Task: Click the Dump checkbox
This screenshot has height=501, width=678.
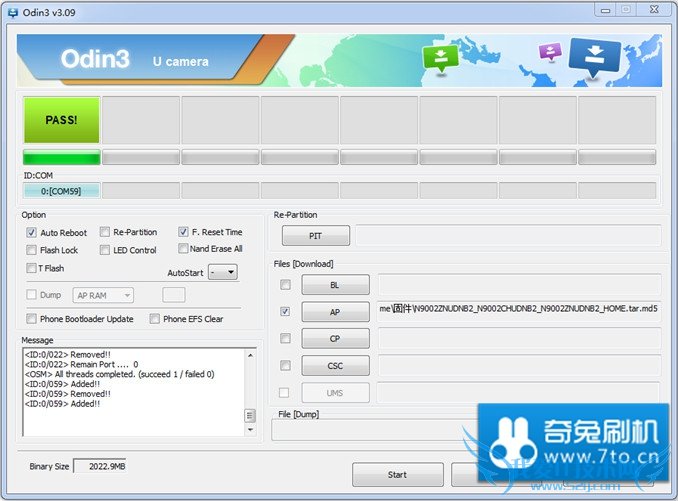Action: coord(31,295)
